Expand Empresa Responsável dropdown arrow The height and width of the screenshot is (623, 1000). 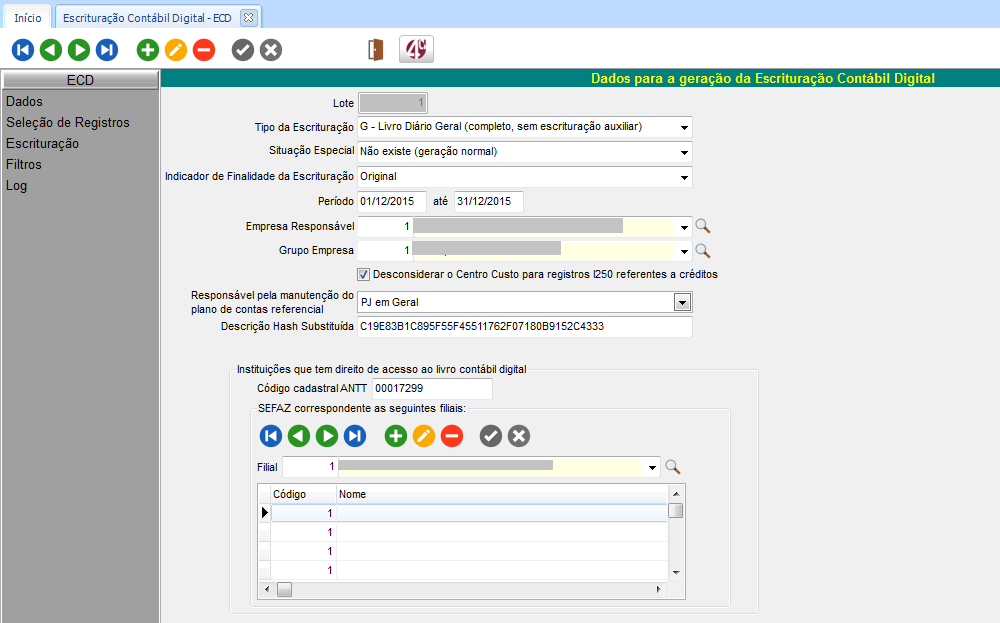[x=684, y=227]
